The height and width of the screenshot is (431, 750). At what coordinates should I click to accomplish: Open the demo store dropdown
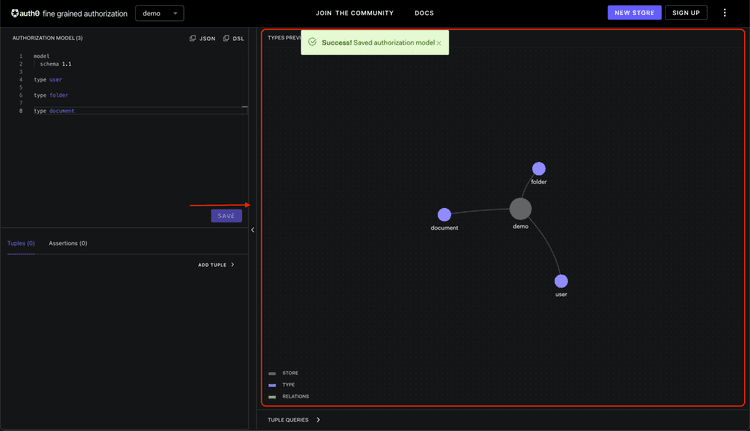pyautogui.click(x=159, y=13)
